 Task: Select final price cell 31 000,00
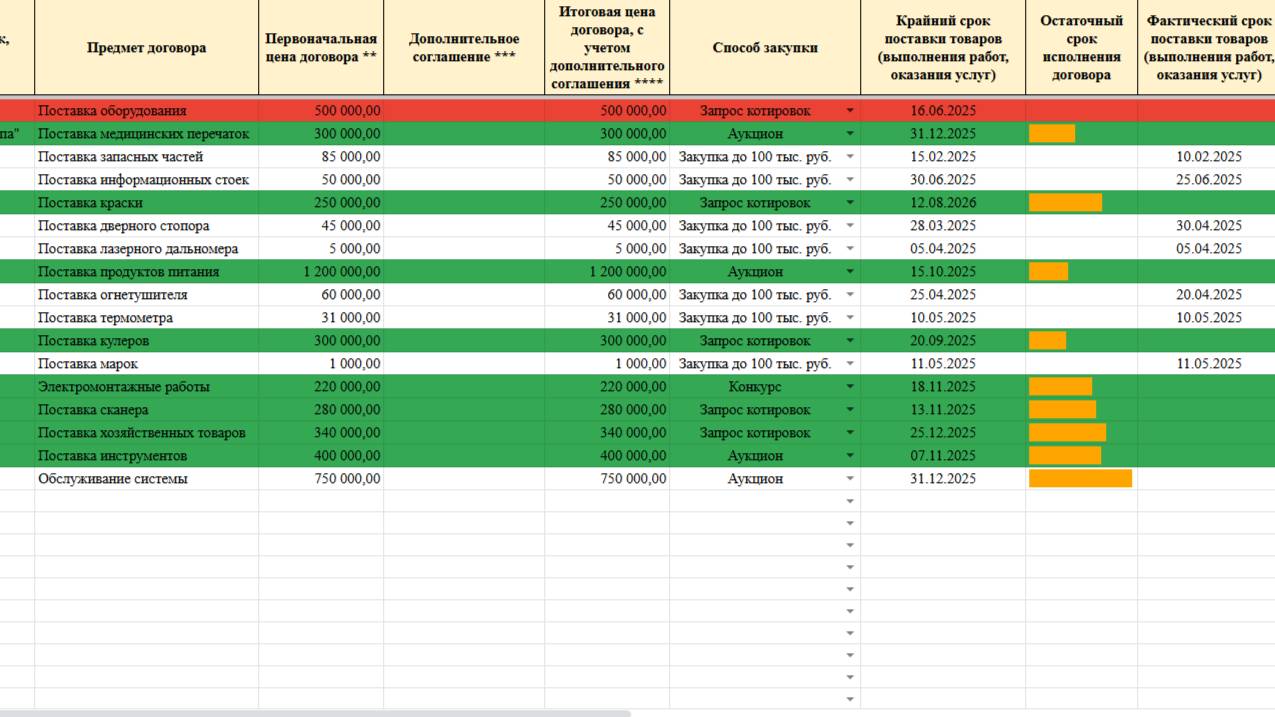coord(607,318)
